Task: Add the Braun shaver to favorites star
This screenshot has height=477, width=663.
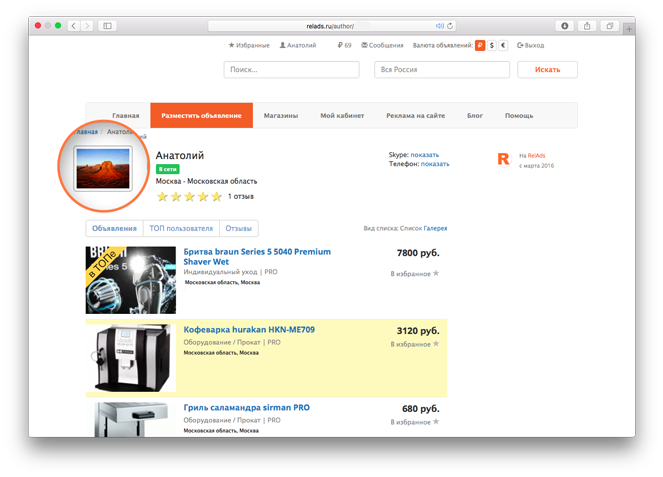Action: click(x=436, y=274)
